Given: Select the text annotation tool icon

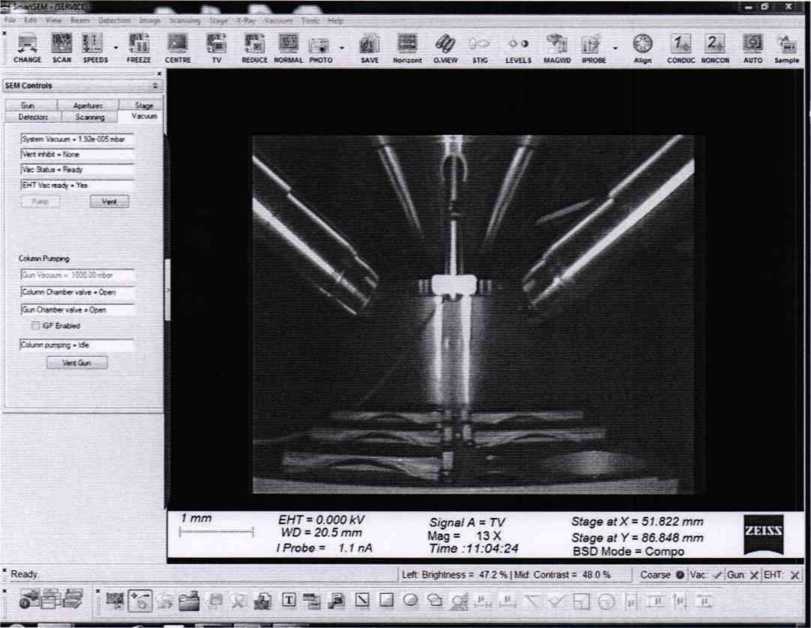Looking at the screenshot, I should (x=288, y=601).
